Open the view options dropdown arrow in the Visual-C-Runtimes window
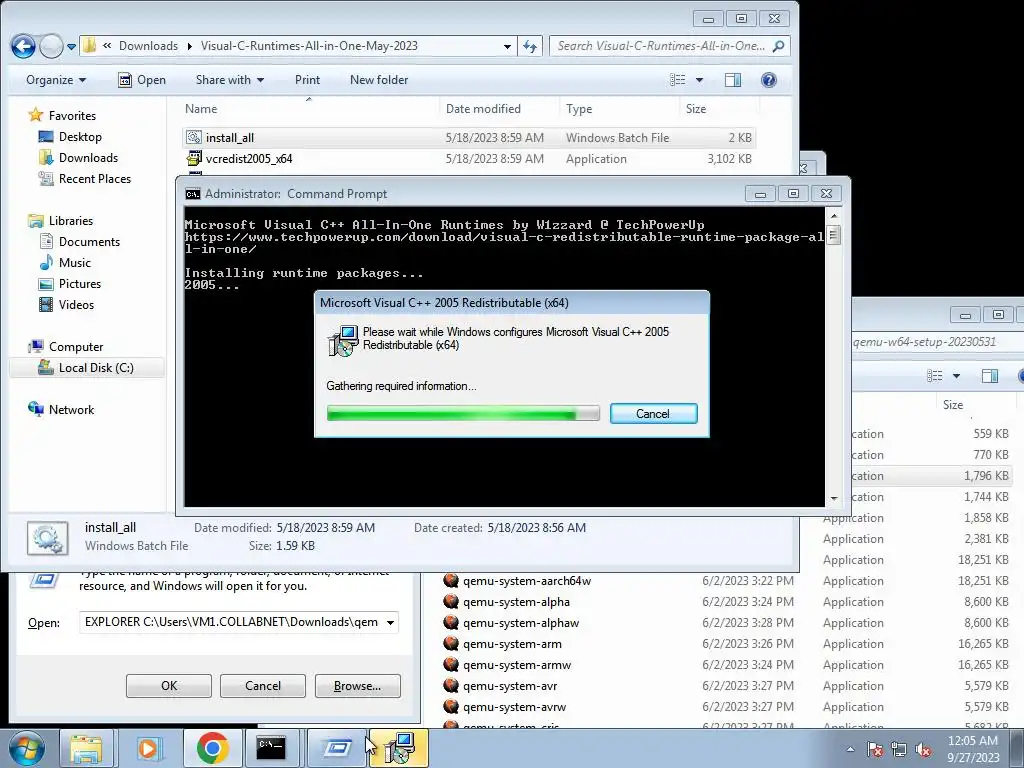1024x768 pixels. pyautogui.click(x=699, y=80)
